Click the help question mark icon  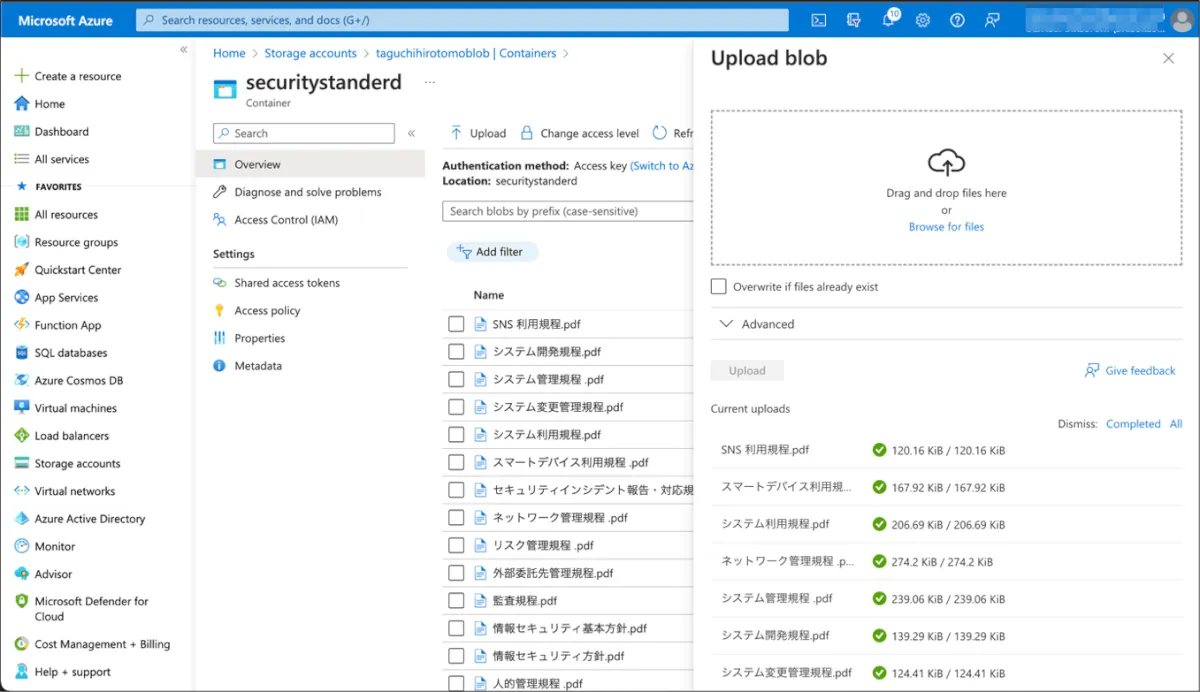[x=957, y=20]
